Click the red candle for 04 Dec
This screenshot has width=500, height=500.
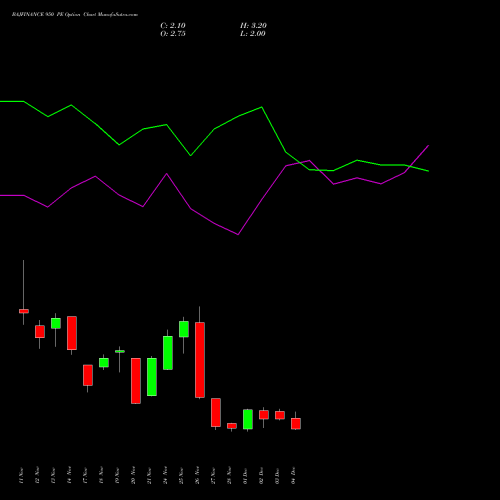(x=296, y=424)
